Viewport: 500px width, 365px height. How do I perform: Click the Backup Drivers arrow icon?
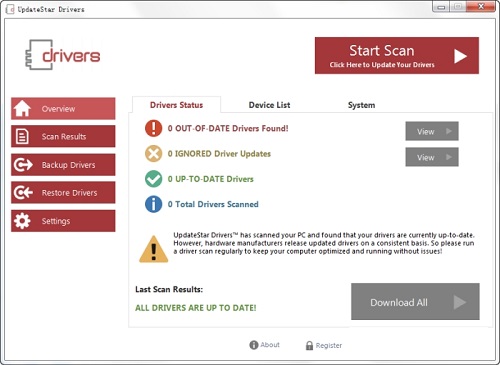click(x=23, y=165)
